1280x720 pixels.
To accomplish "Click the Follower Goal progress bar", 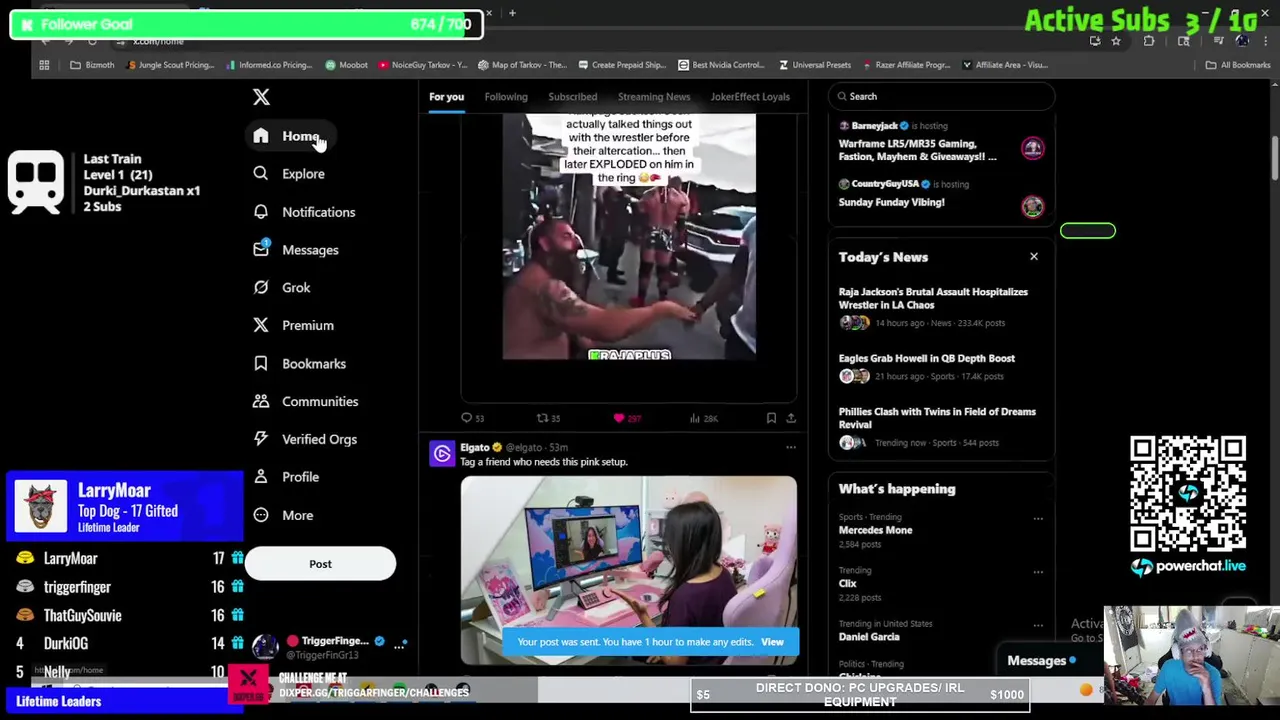I will [x=246, y=24].
